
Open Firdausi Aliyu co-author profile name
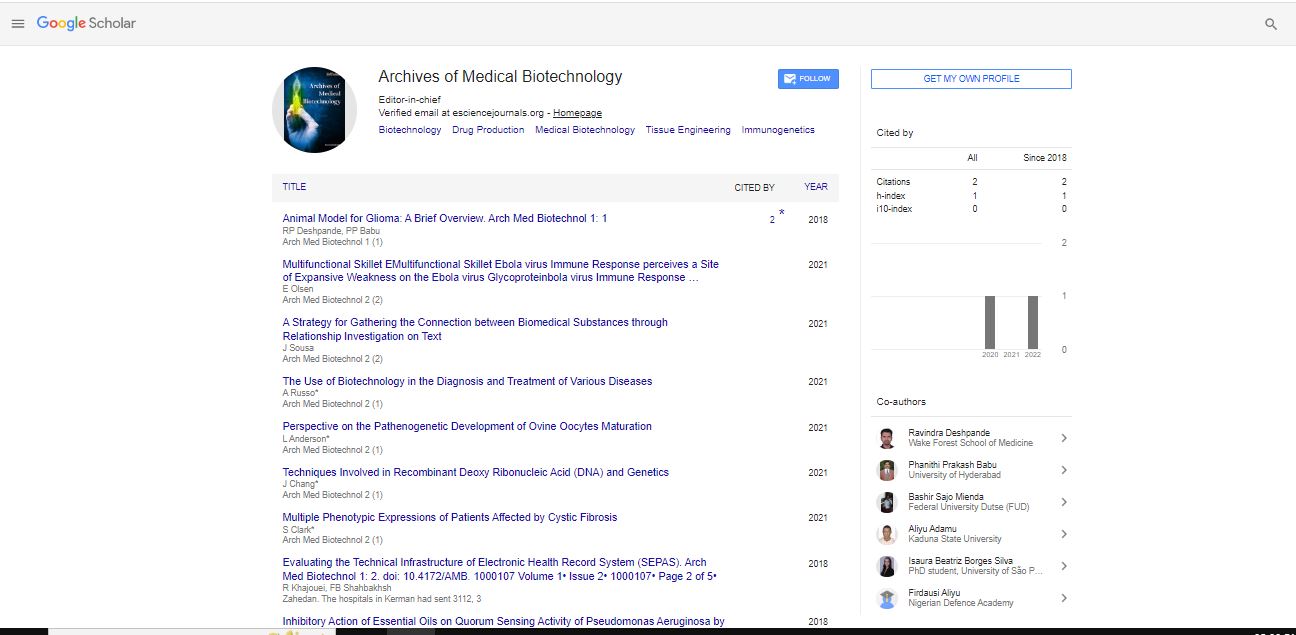coord(932,593)
